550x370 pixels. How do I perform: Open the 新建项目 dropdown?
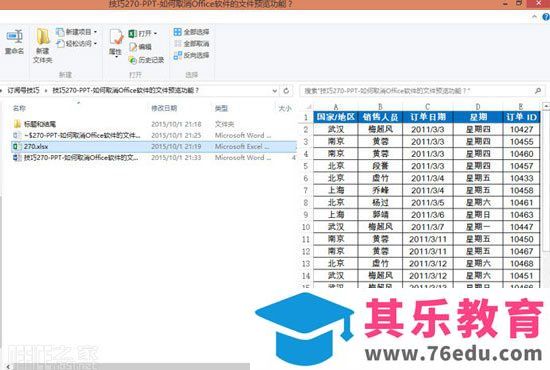[76, 32]
